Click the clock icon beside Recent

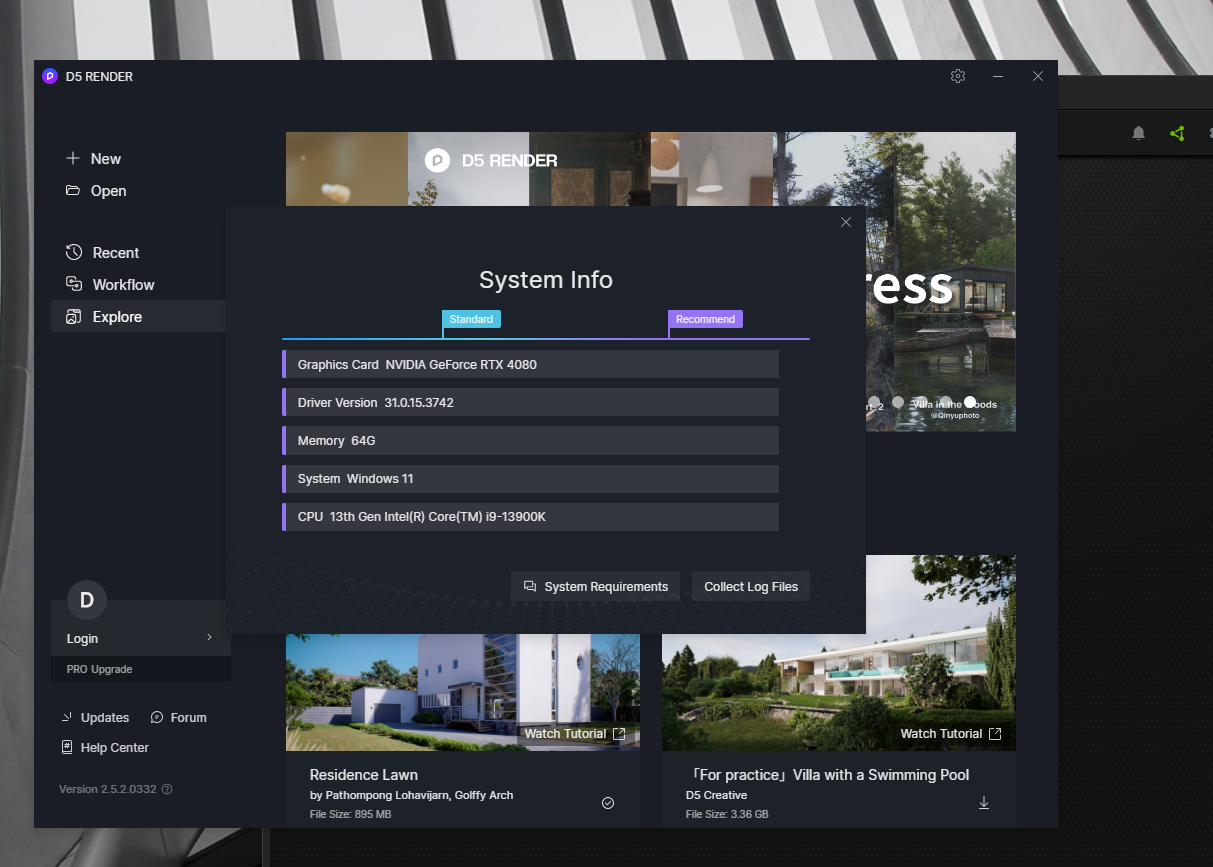pyautogui.click(x=73, y=252)
